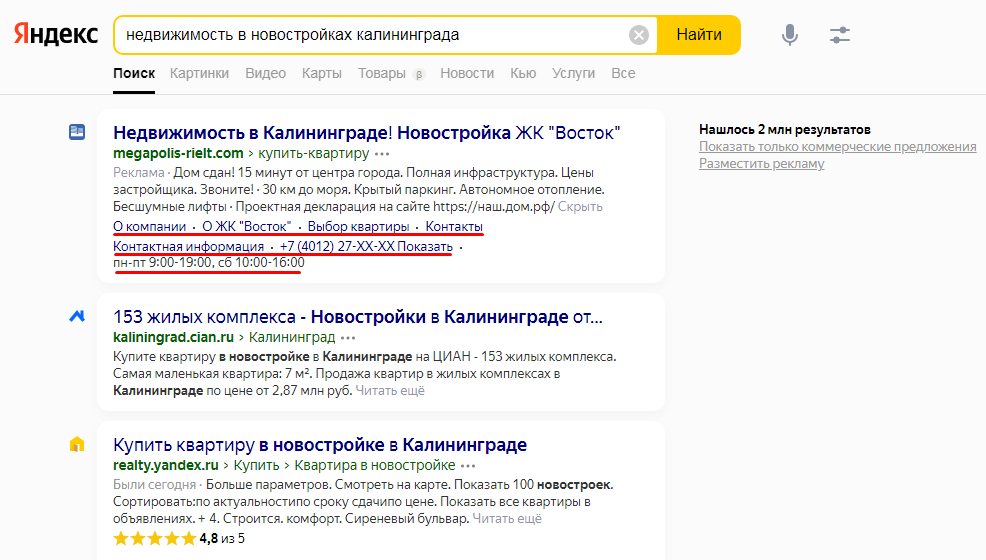The image size is (986, 560).
Task: Click the 4,8 из 5 star rating
Action: [x=179, y=539]
